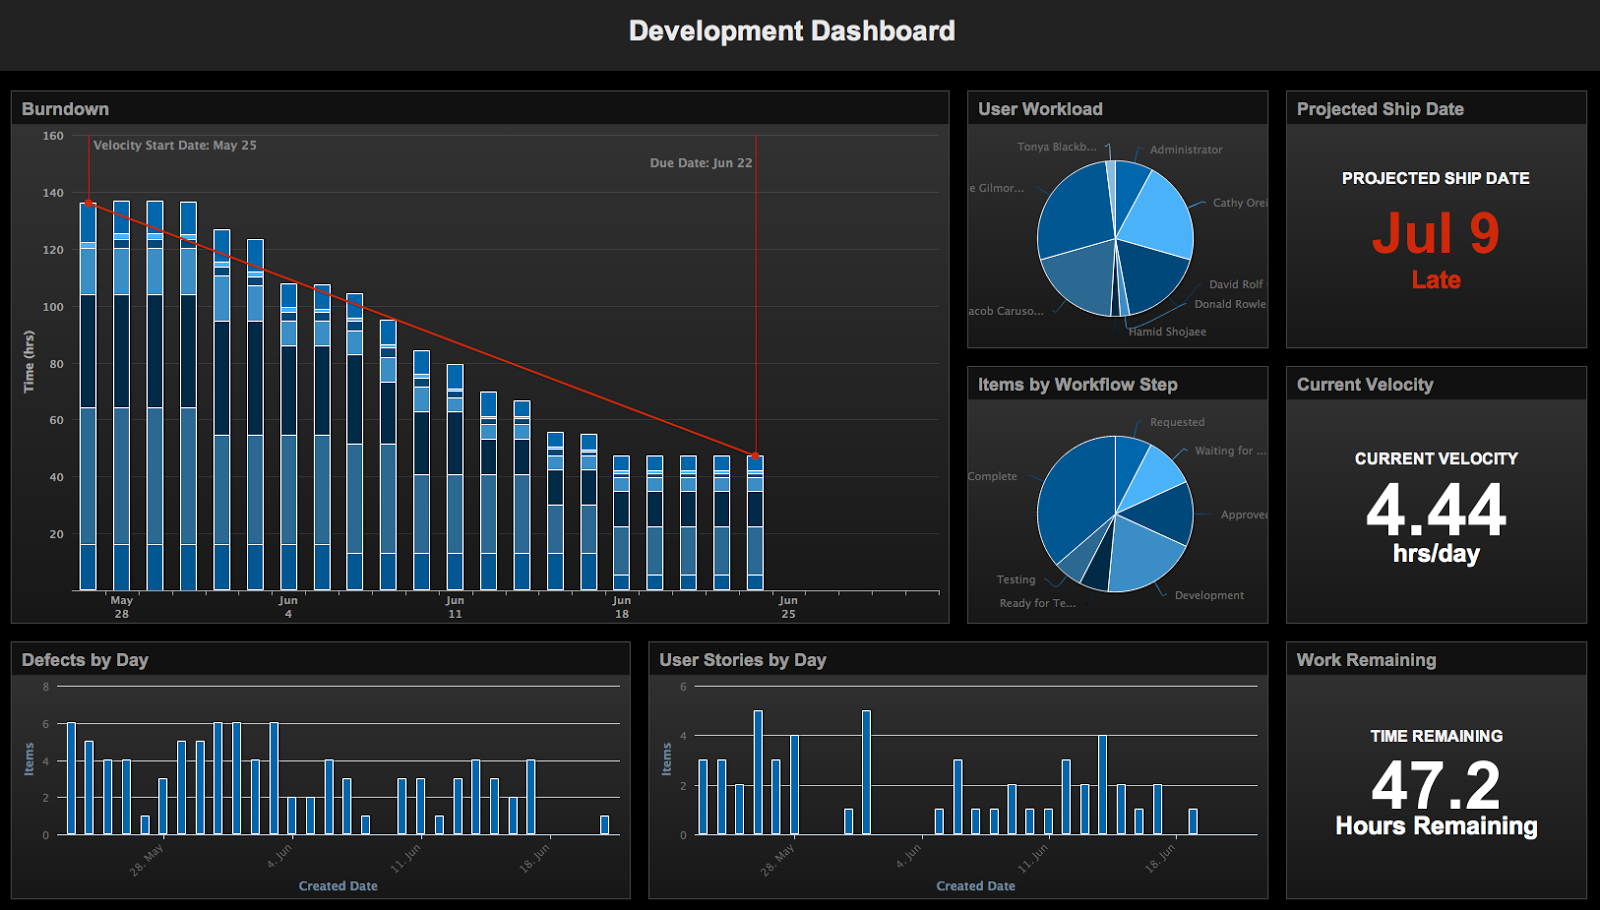Click the Requested slice in workflow chart

coord(1130,460)
